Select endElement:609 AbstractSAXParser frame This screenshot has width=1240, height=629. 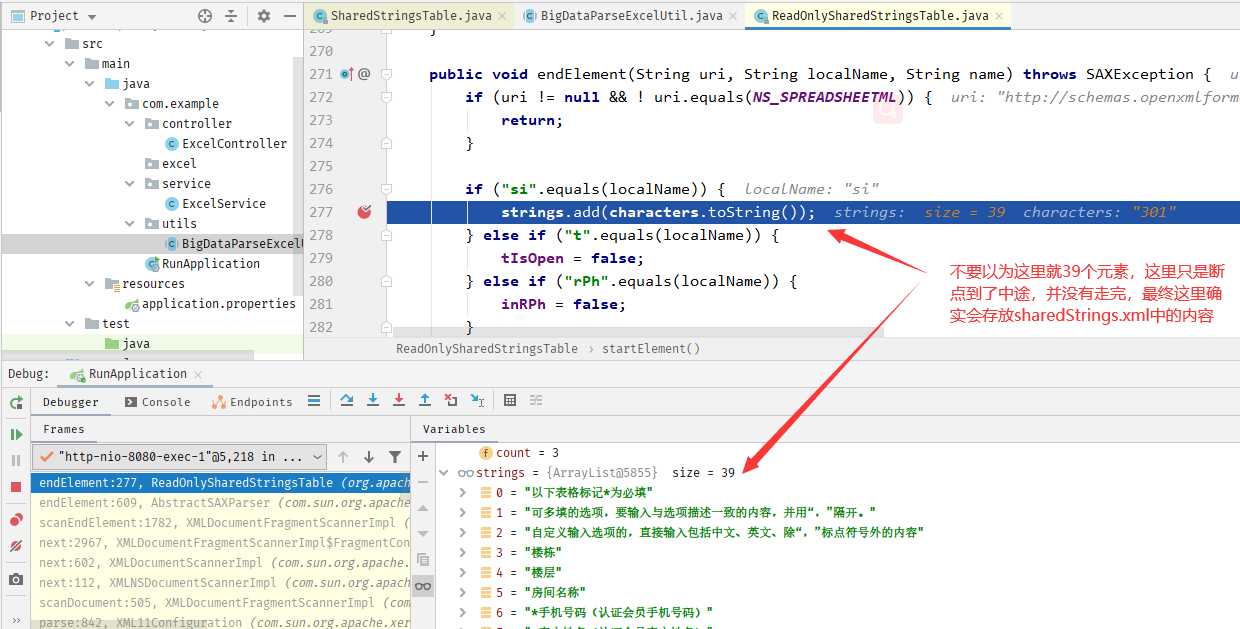tap(220, 503)
